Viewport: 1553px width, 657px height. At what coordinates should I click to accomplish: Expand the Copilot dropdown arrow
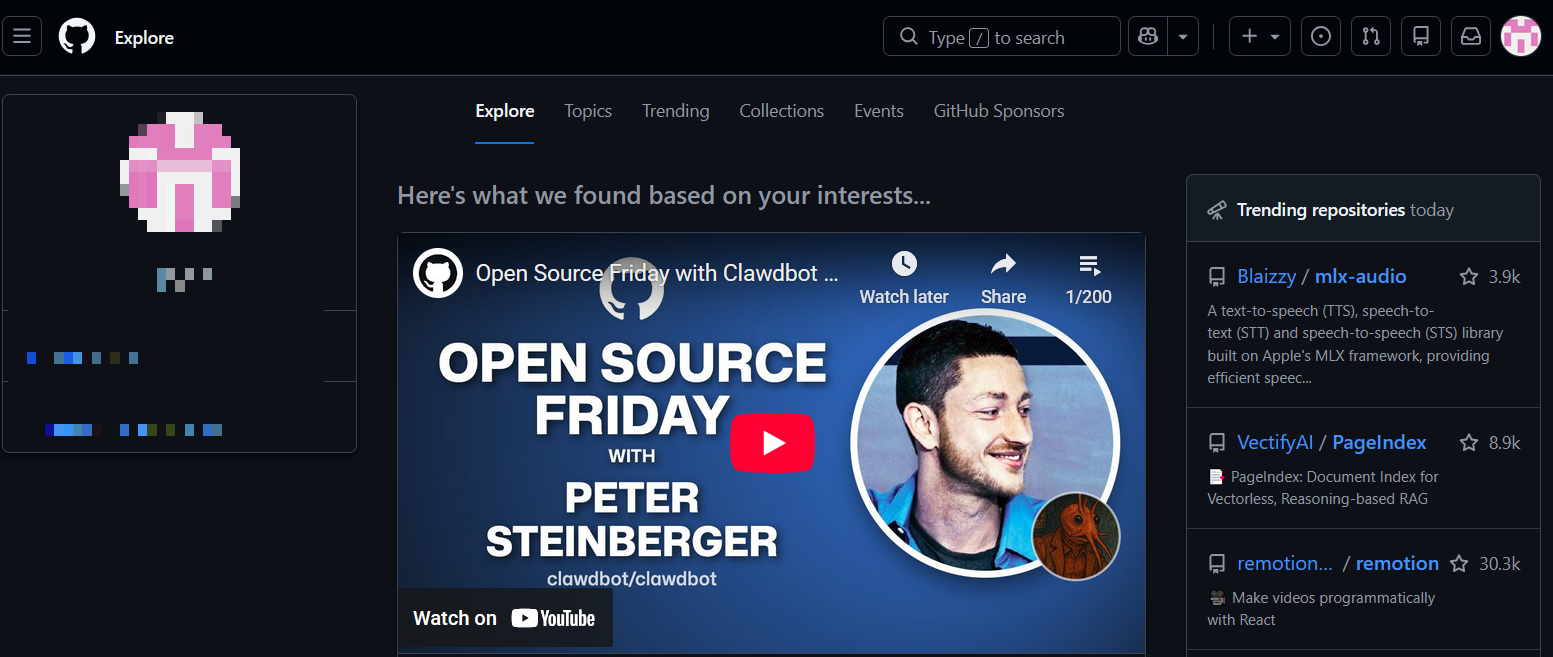pyautogui.click(x=1182, y=37)
